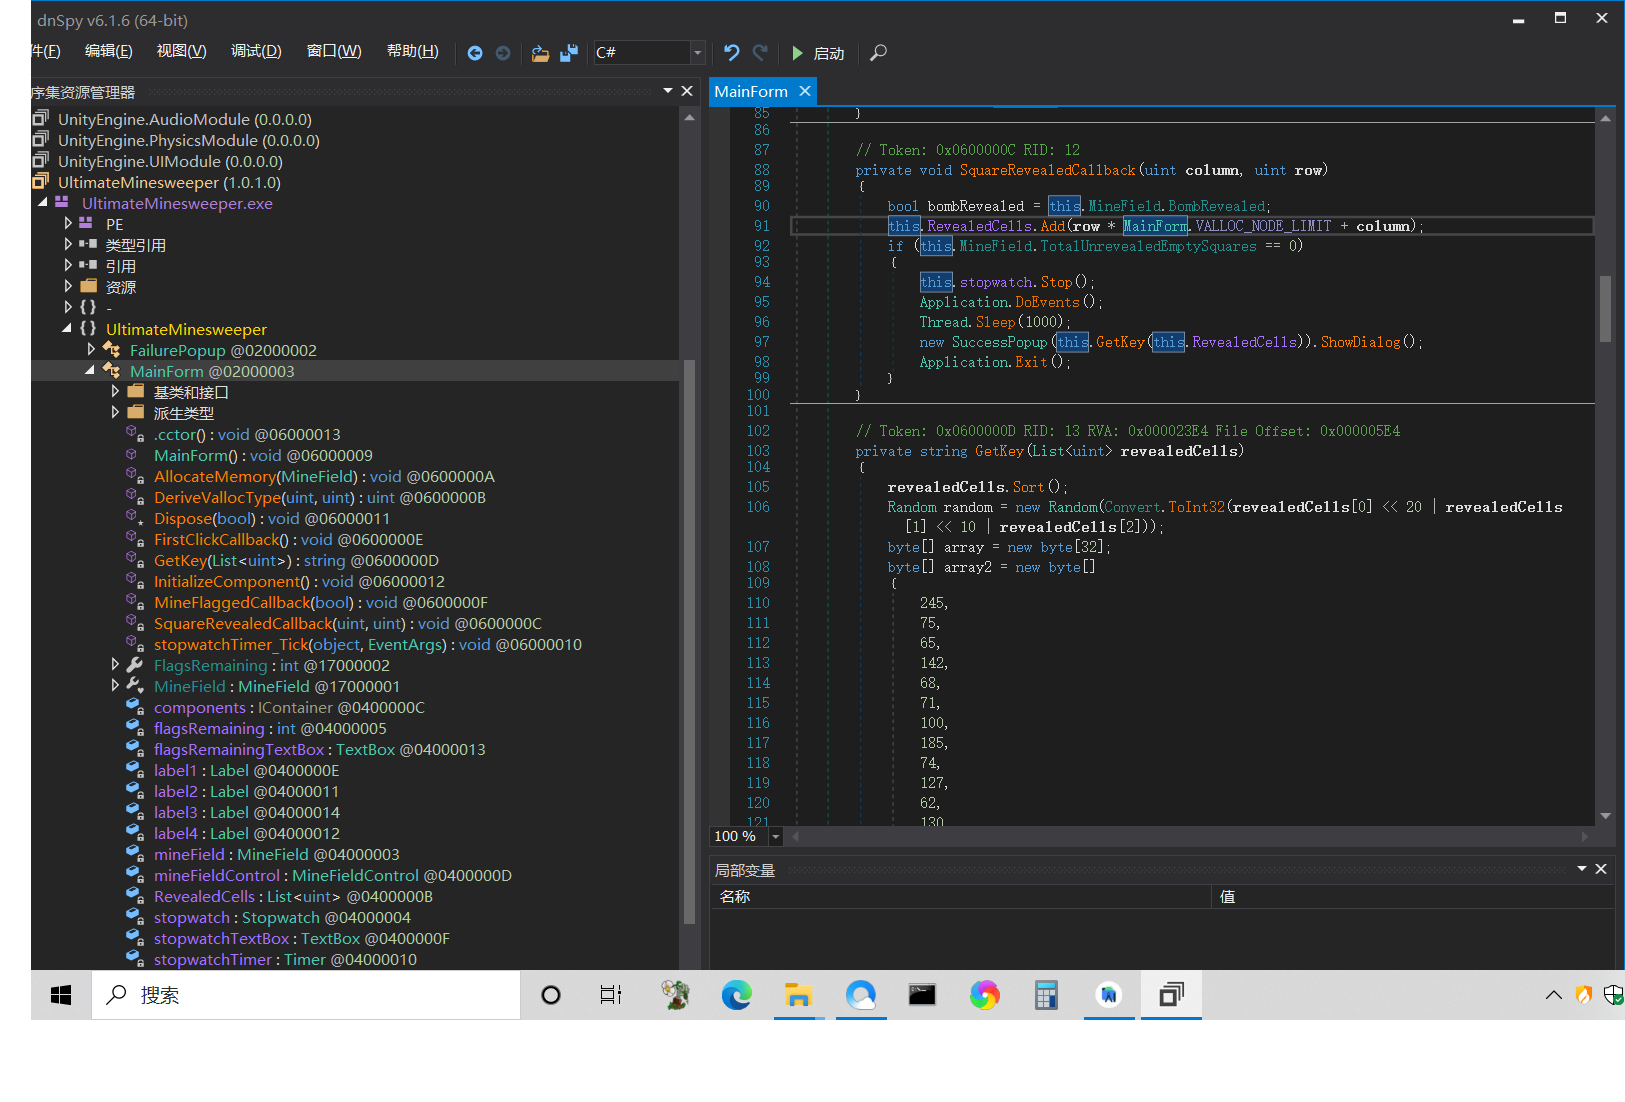Expand the FailurePopup class node
The height and width of the screenshot is (1102, 1625).
(91, 350)
